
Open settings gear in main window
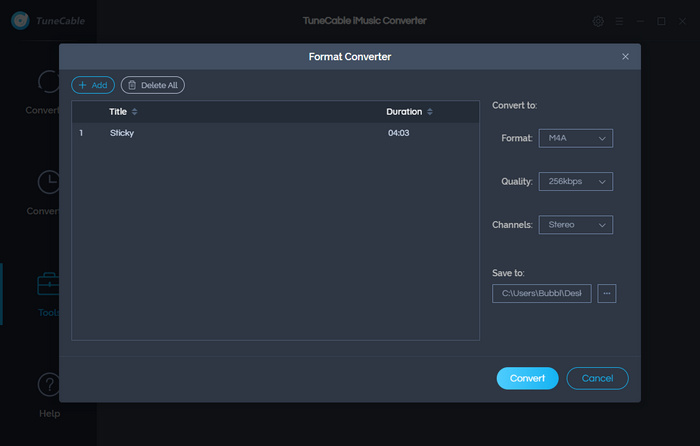[x=598, y=21]
